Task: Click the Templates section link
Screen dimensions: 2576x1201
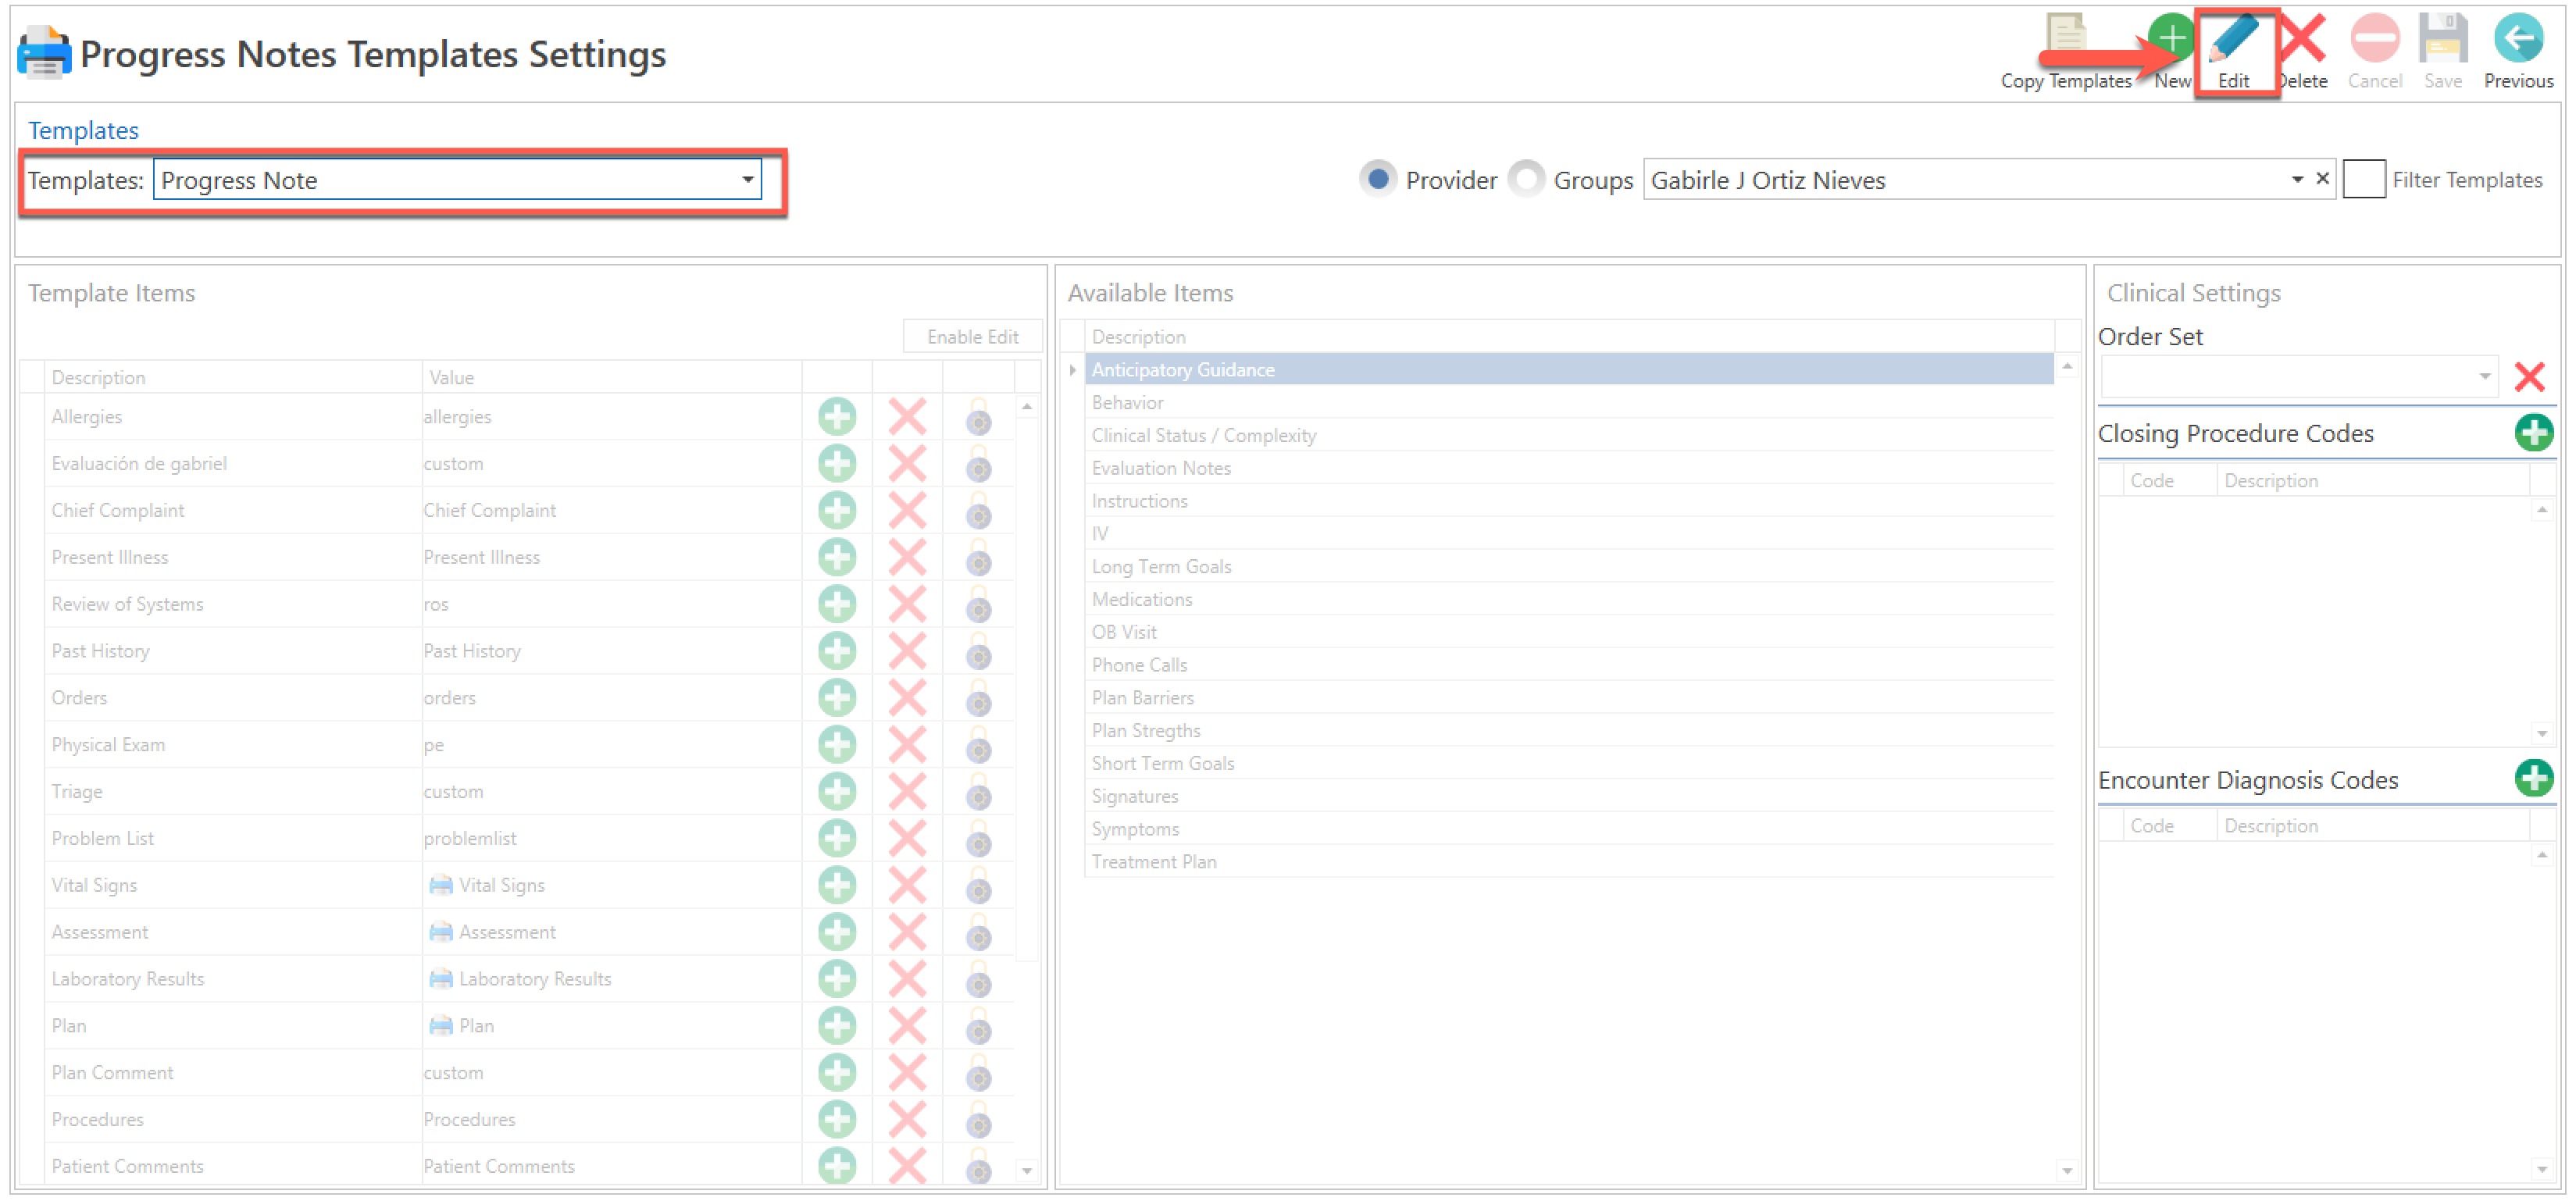Action: (x=83, y=131)
